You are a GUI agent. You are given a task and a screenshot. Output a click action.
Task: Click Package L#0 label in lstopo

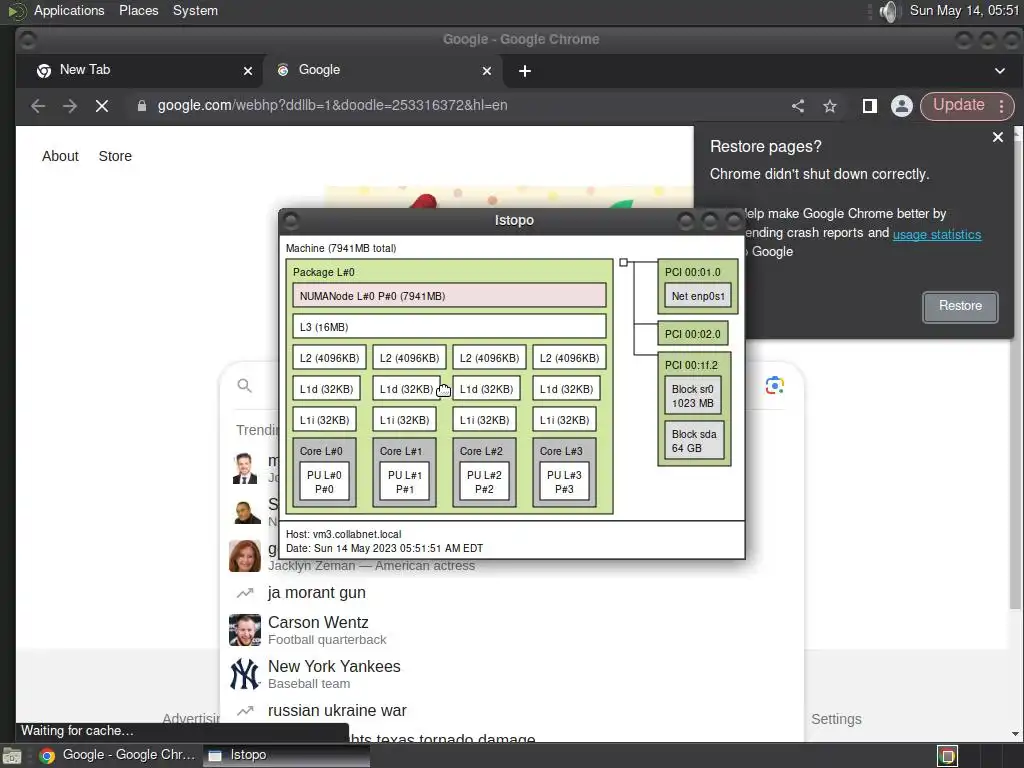click(x=323, y=272)
